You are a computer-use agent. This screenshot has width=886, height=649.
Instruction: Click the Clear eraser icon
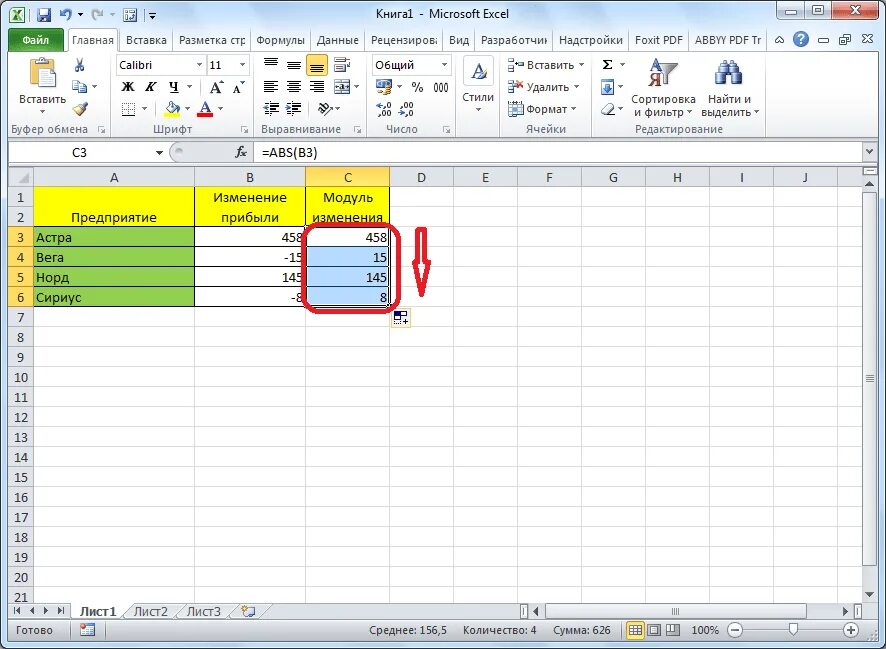[x=608, y=108]
